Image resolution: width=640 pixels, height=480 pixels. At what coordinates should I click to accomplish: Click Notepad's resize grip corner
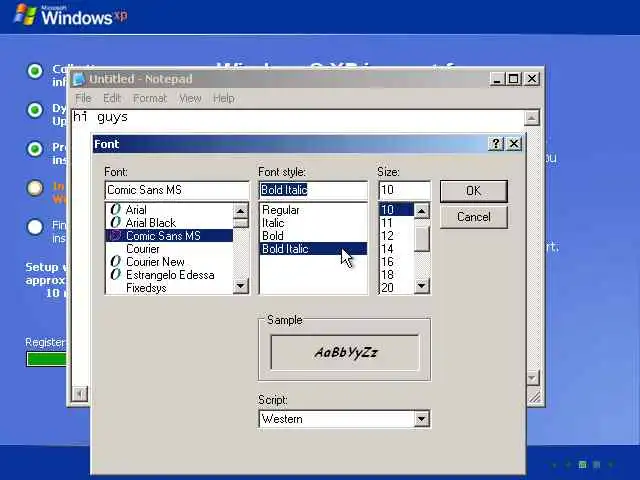coord(534,396)
